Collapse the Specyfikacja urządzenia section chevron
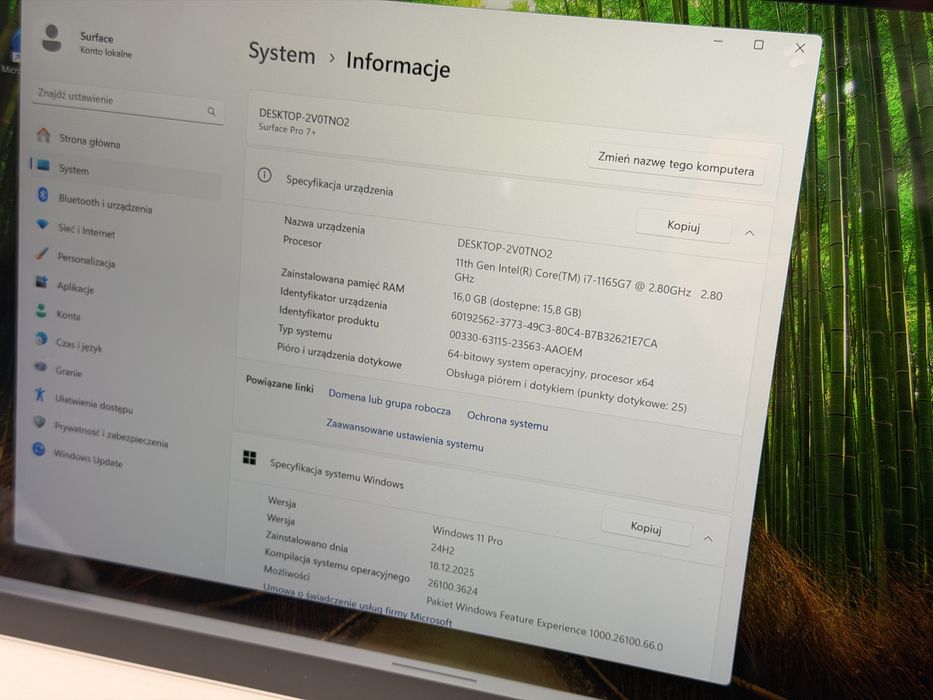The image size is (933, 700). click(750, 233)
